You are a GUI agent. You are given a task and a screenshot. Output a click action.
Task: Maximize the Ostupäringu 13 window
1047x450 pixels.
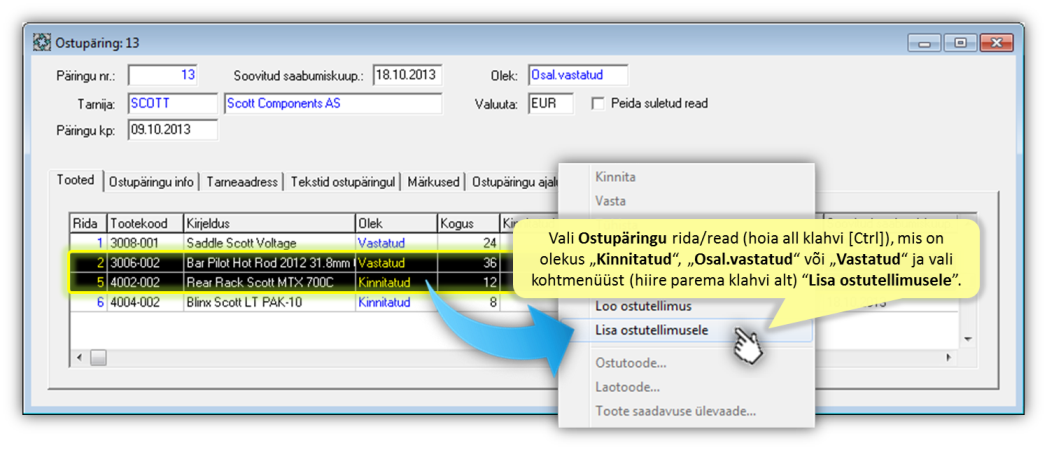[959, 43]
